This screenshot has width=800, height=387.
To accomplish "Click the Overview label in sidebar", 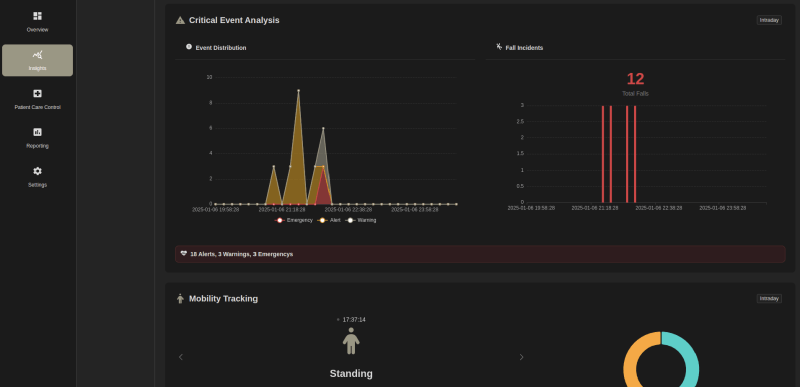I will [37, 30].
